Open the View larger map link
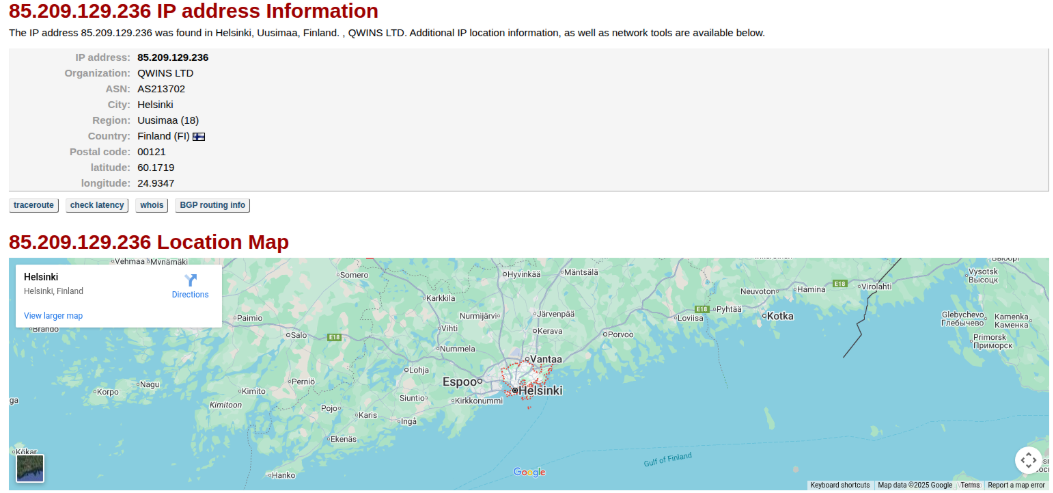The image size is (1053, 493). 53,316
